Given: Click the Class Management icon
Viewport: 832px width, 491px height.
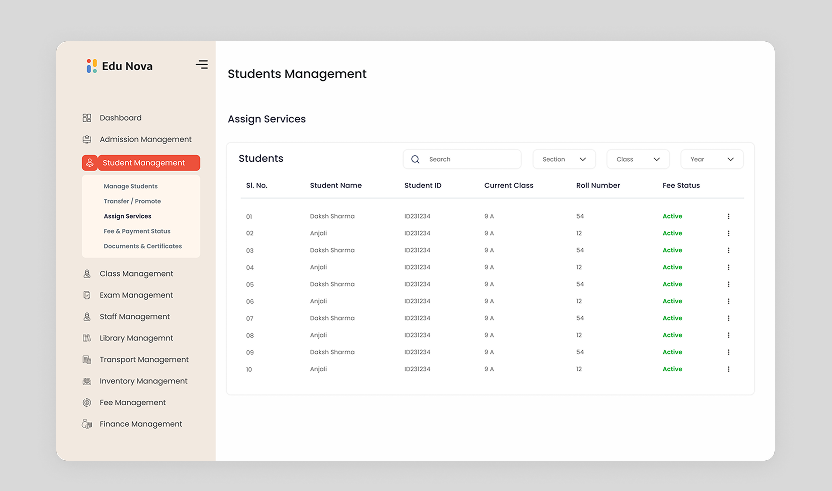Looking at the screenshot, I should [x=87, y=274].
